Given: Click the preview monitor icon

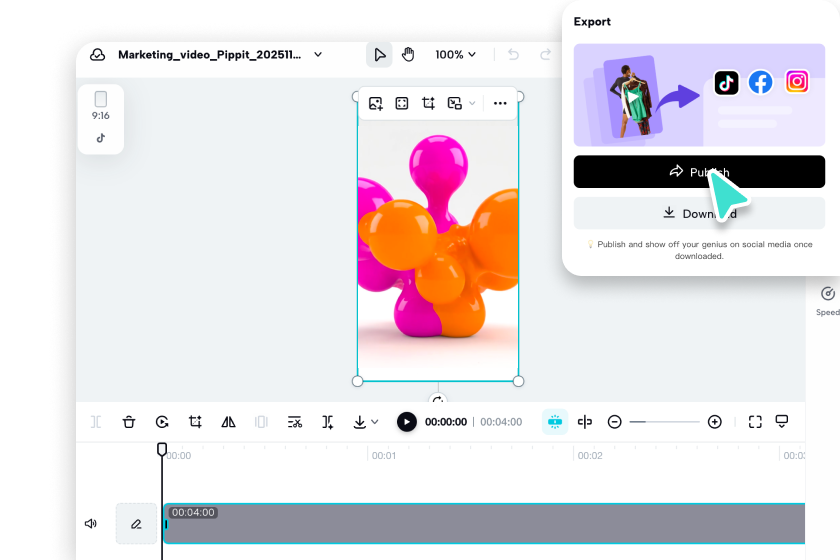Looking at the screenshot, I should point(782,422).
